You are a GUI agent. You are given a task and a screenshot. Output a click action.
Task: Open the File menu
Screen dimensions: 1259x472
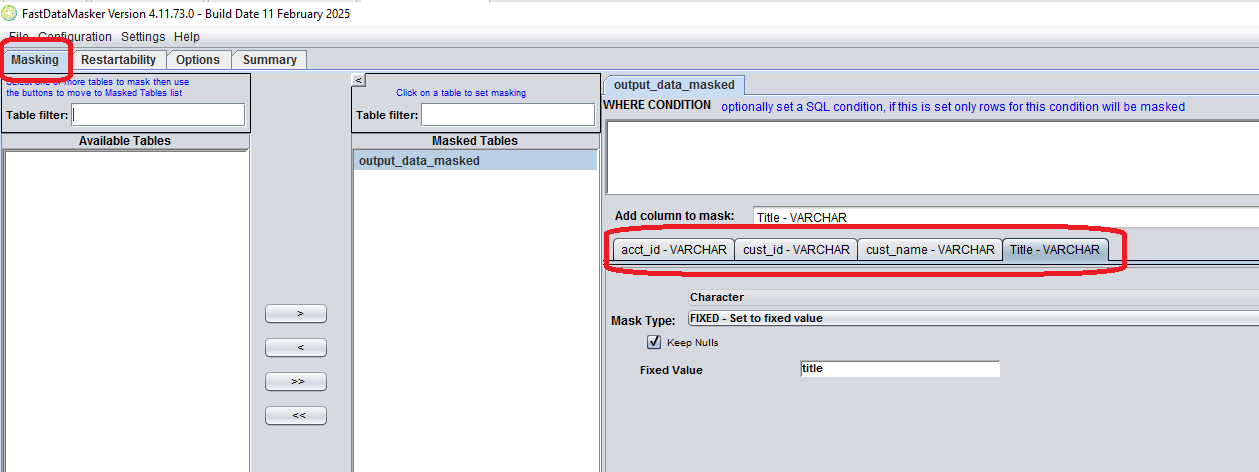(19, 36)
